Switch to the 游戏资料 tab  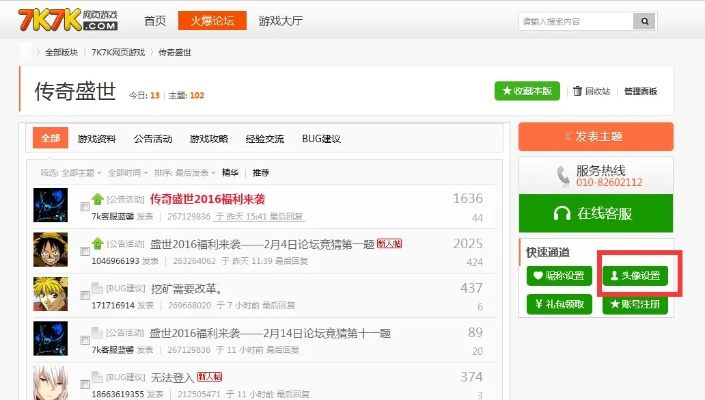97,139
